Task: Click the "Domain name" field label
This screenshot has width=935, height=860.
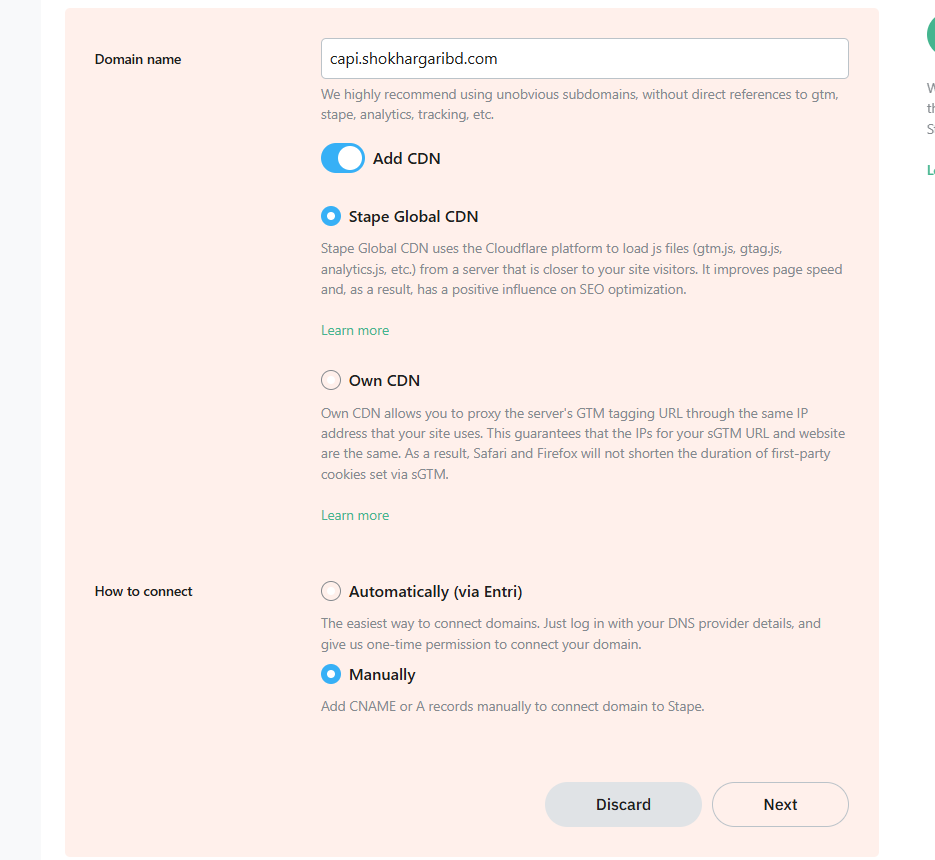Action: [138, 59]
